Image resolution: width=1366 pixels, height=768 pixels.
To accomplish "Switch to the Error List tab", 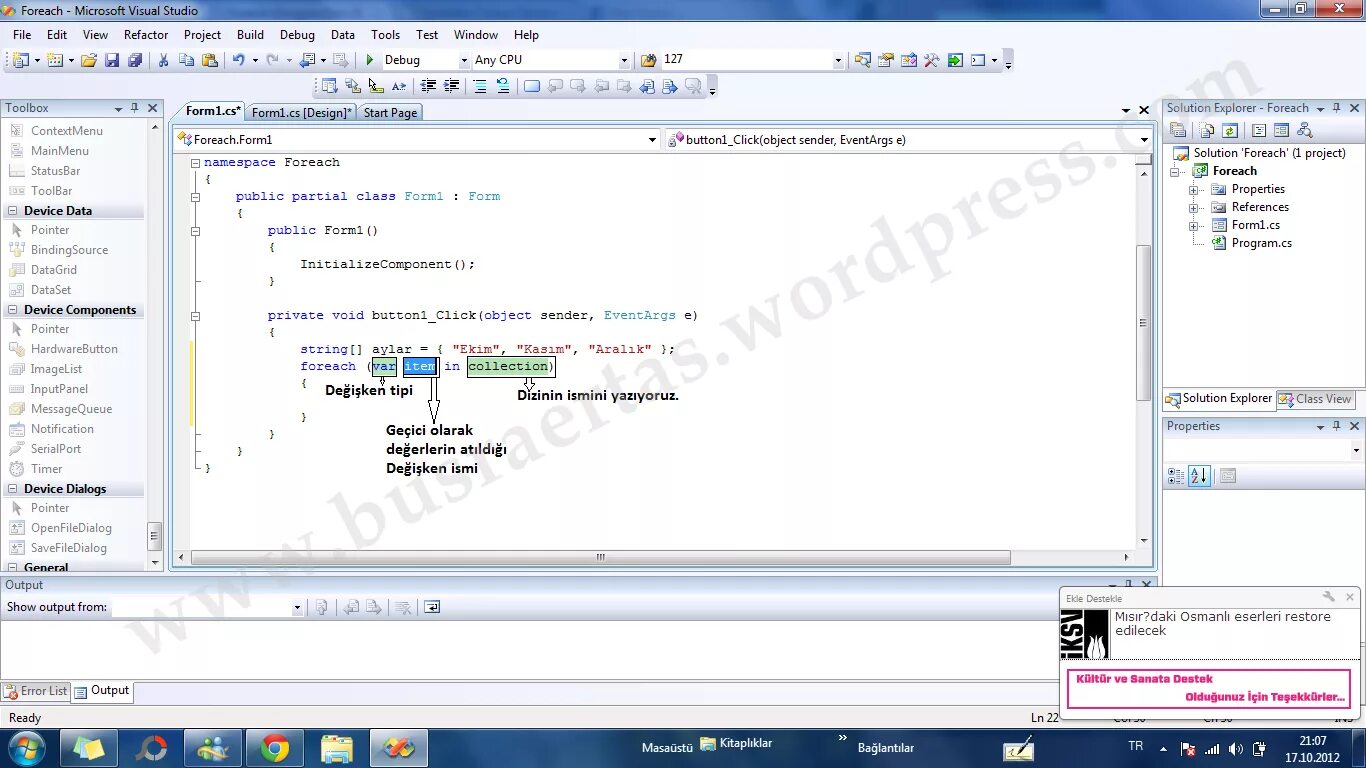I will point(36,691).
